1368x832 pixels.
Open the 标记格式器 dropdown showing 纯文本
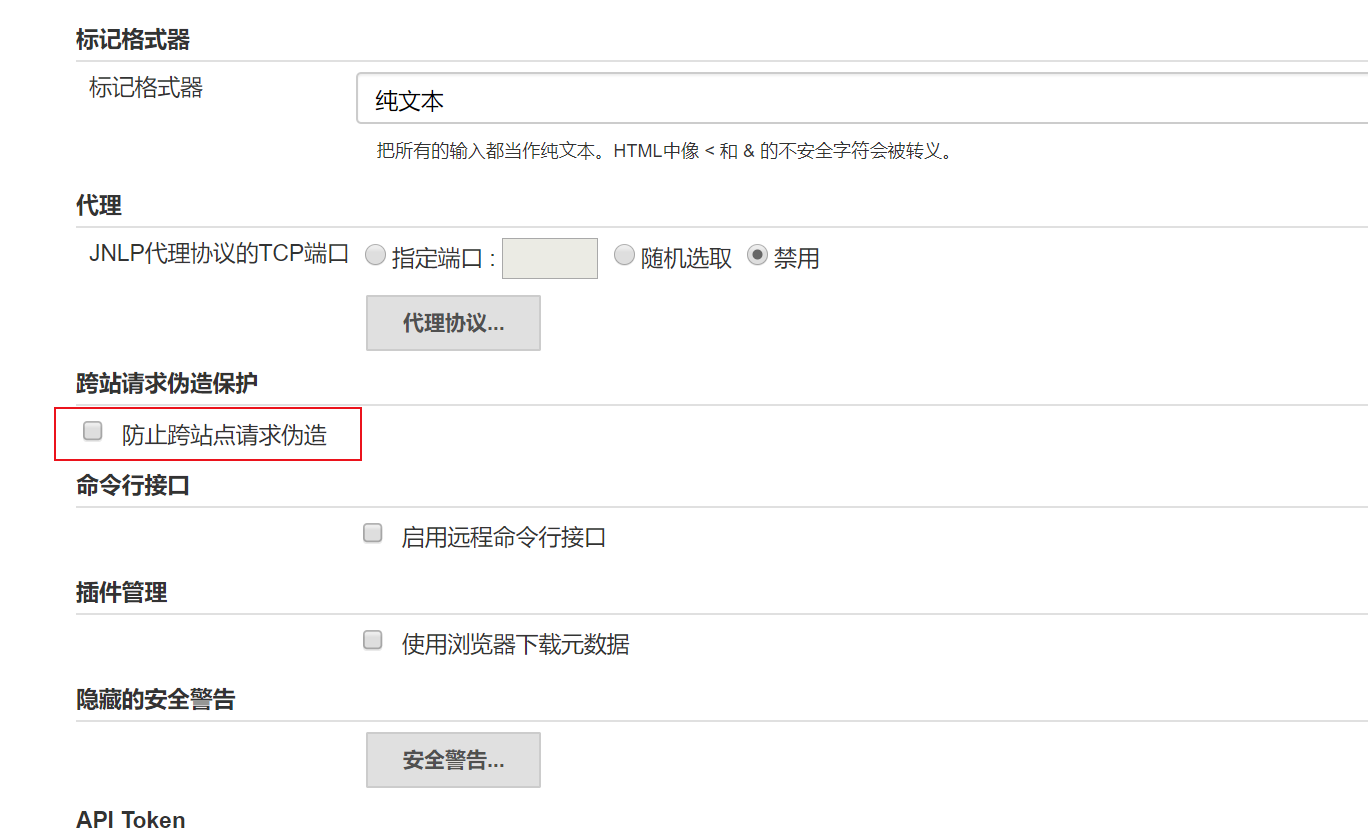pos(860,100)
